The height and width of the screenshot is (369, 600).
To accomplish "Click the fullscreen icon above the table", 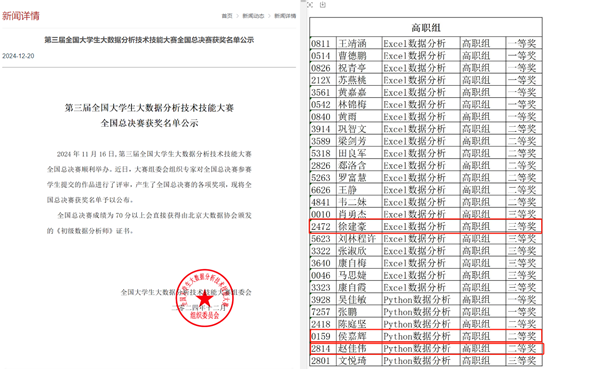I will coord(310,5).
